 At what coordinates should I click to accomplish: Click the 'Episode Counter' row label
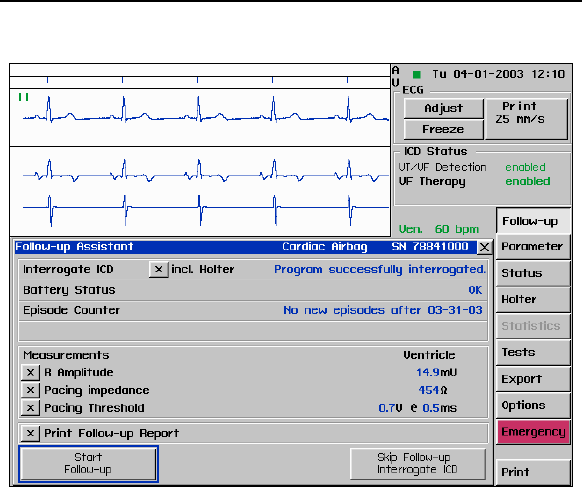click(x=71, y=310)
